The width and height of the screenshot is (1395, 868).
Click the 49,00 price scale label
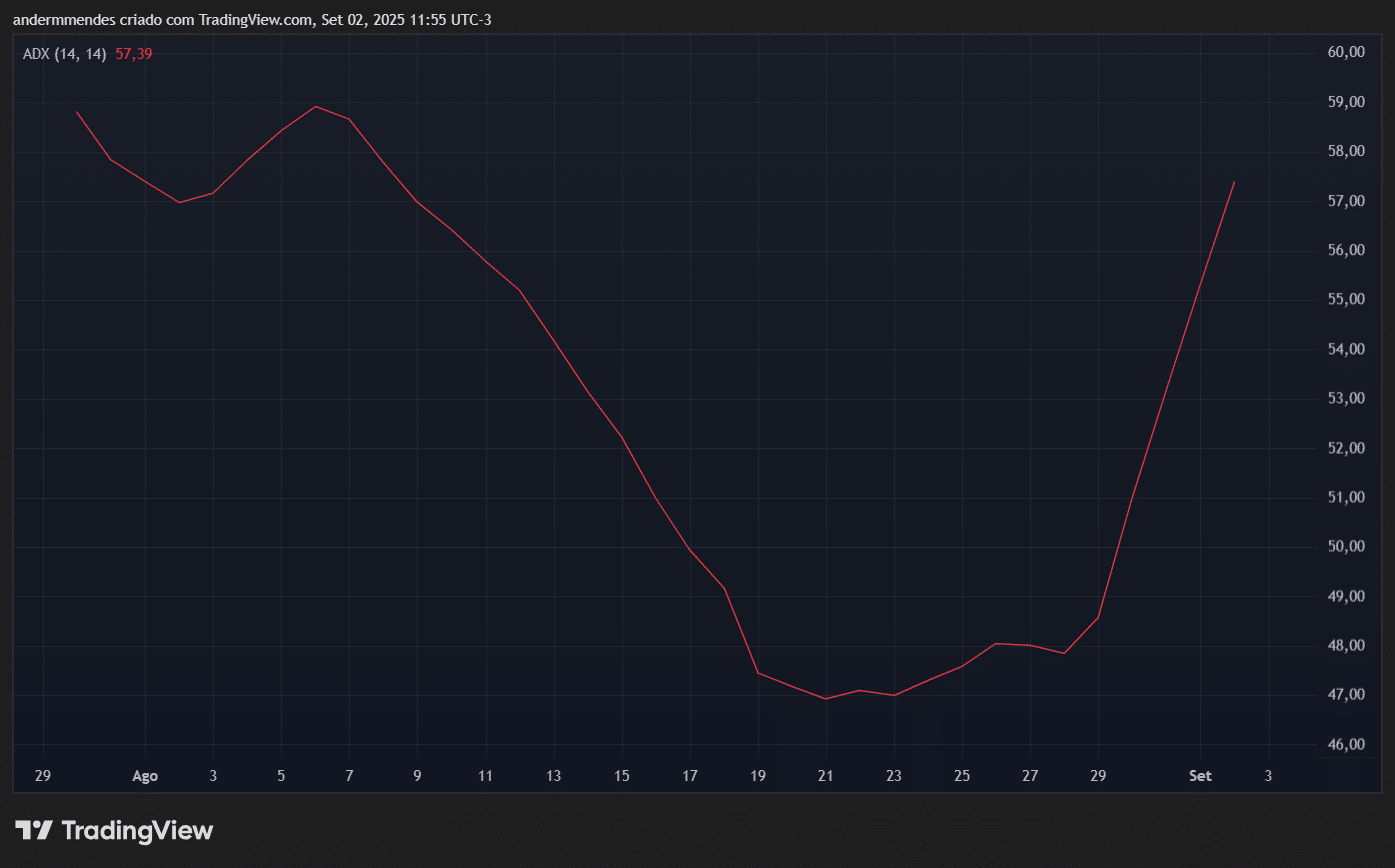(x=1345, y=596)
